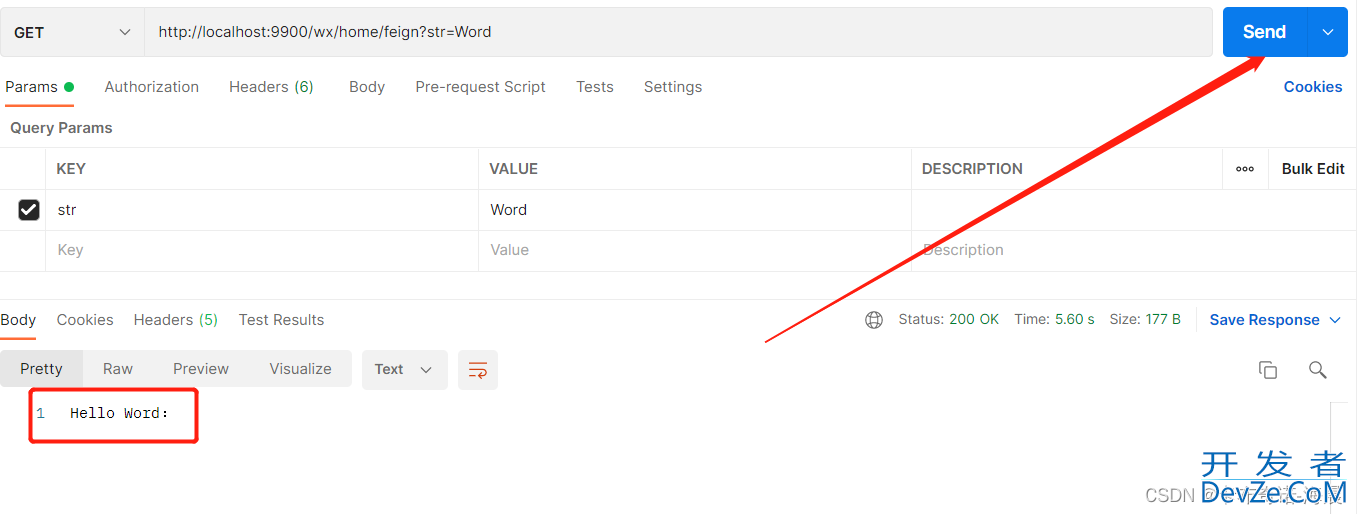The width and height of the screenshot is (1357, 514).
Task: Select the Visualize view
Action: pos(300,369)
